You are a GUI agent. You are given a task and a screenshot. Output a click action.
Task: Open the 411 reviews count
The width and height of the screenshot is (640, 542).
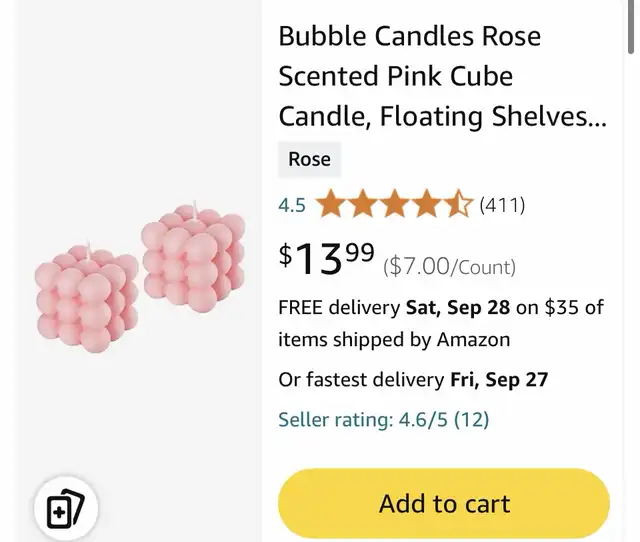(502, 206)
